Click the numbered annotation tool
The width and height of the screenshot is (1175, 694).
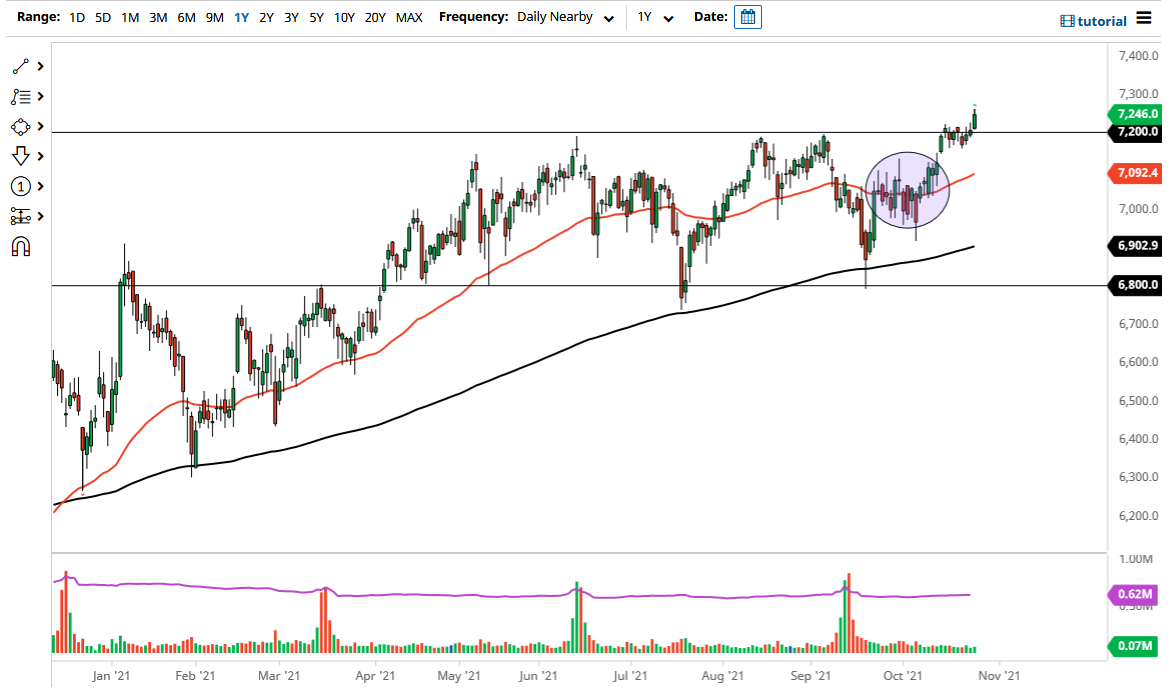20,186
